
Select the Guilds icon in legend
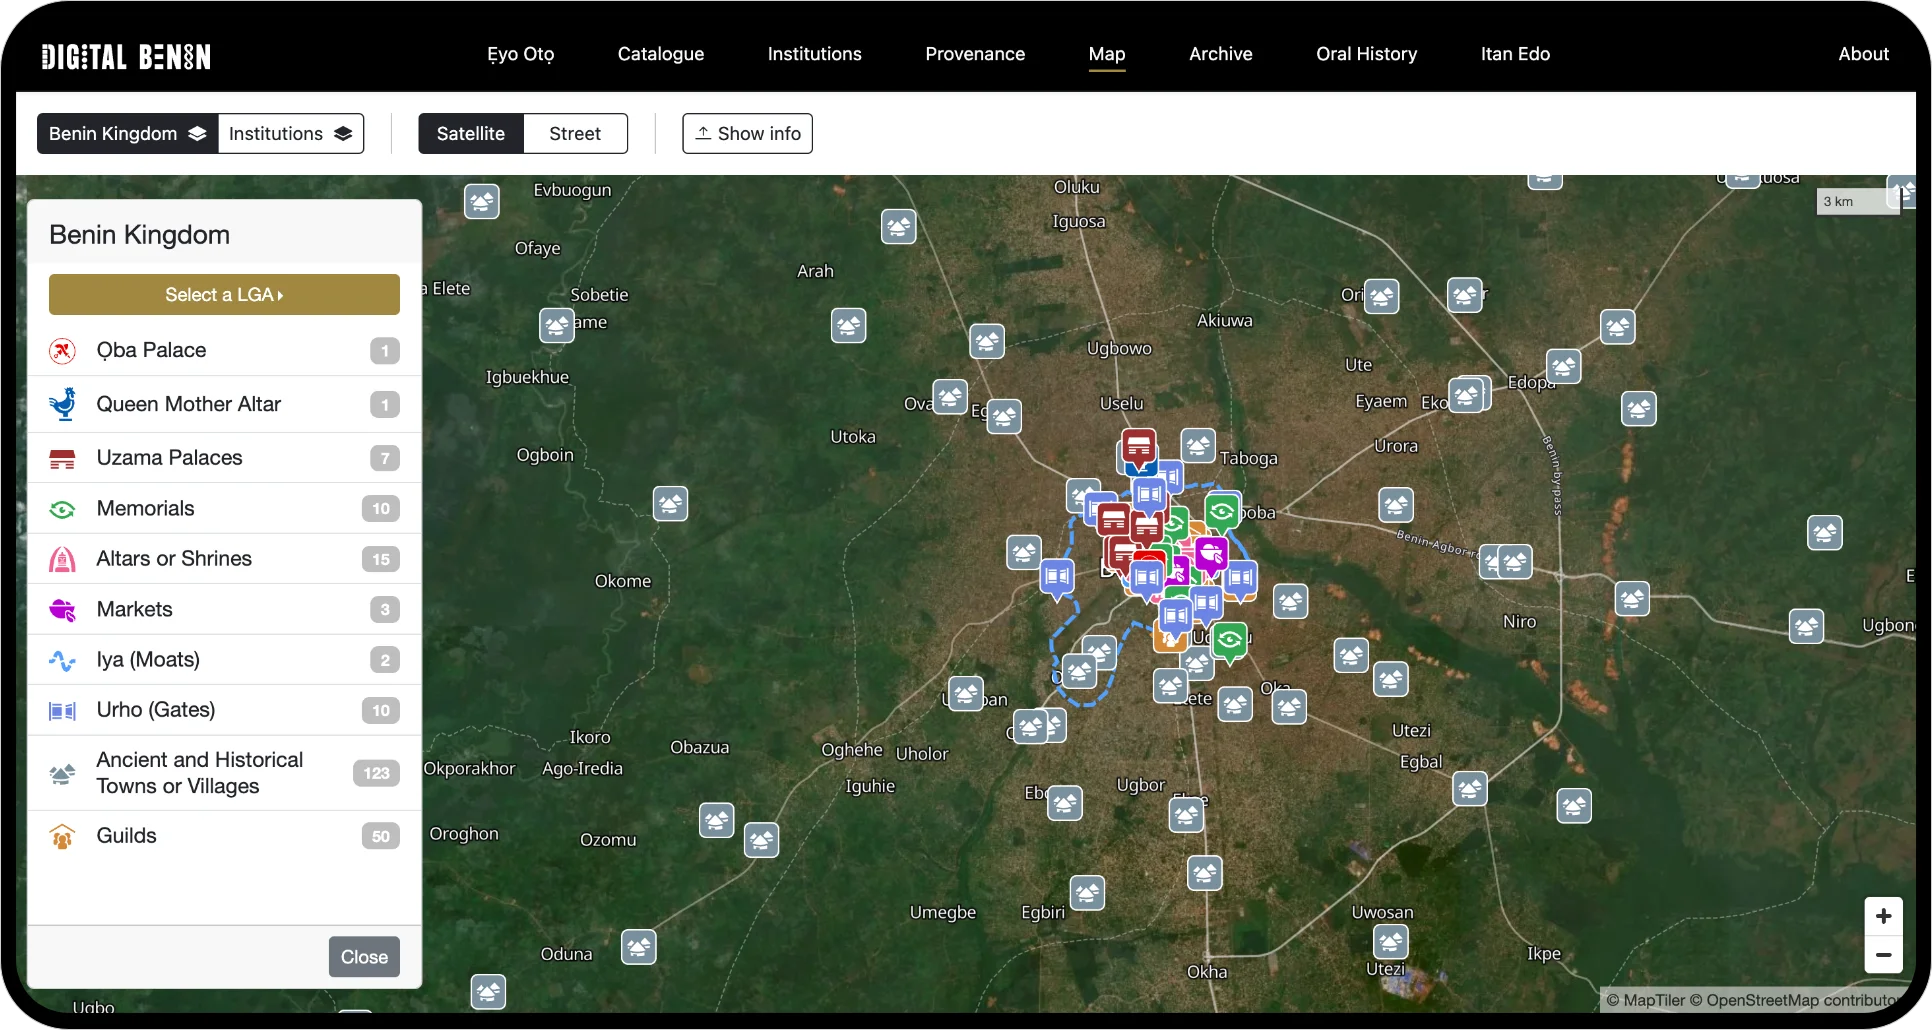(x=62, y=836)
